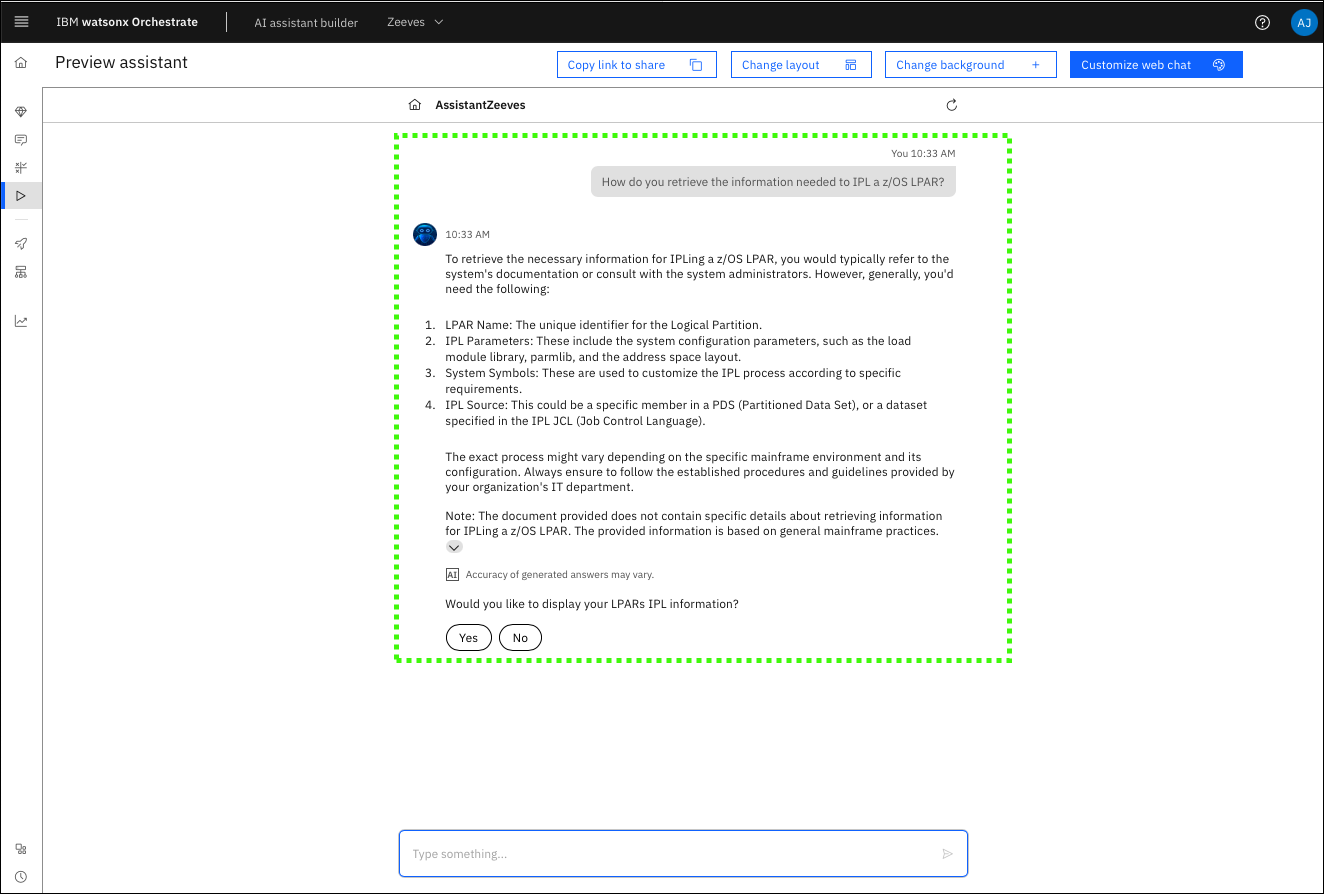
Task: Click the Change layout button
Action: coord(800,65)
